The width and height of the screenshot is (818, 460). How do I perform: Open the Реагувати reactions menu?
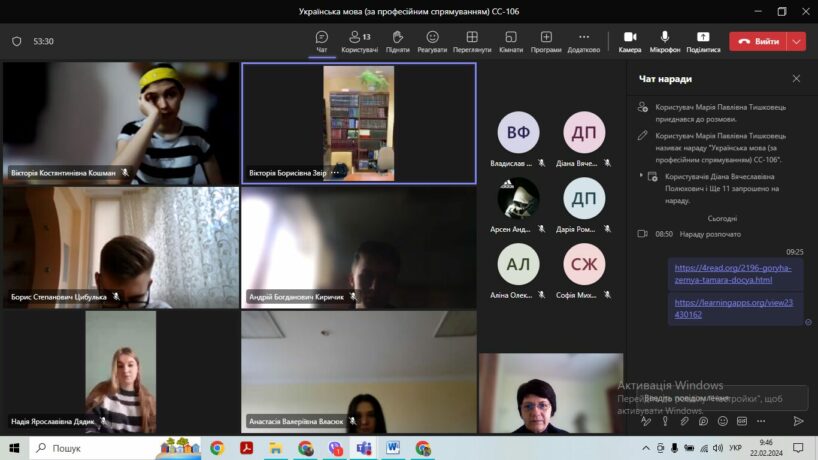coord(432,41)
